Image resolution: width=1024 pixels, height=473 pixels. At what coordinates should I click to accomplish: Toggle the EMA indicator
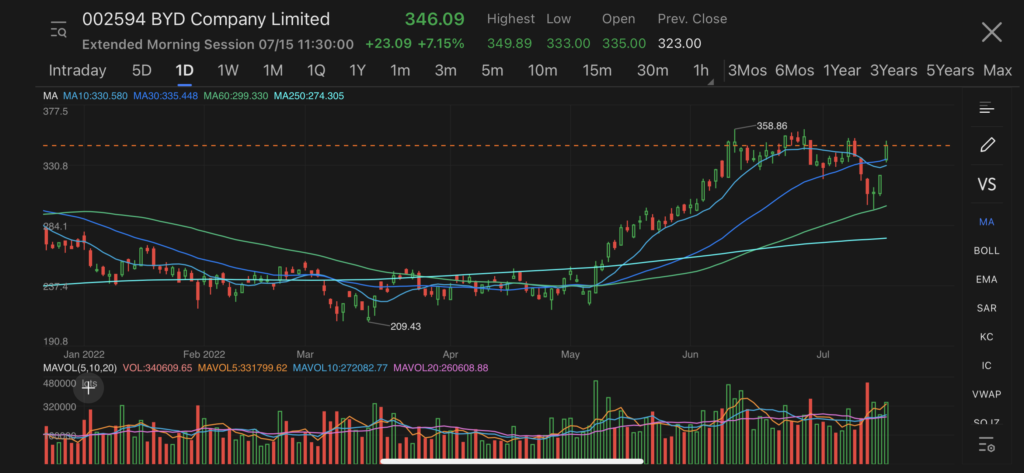tap(986, 280)
